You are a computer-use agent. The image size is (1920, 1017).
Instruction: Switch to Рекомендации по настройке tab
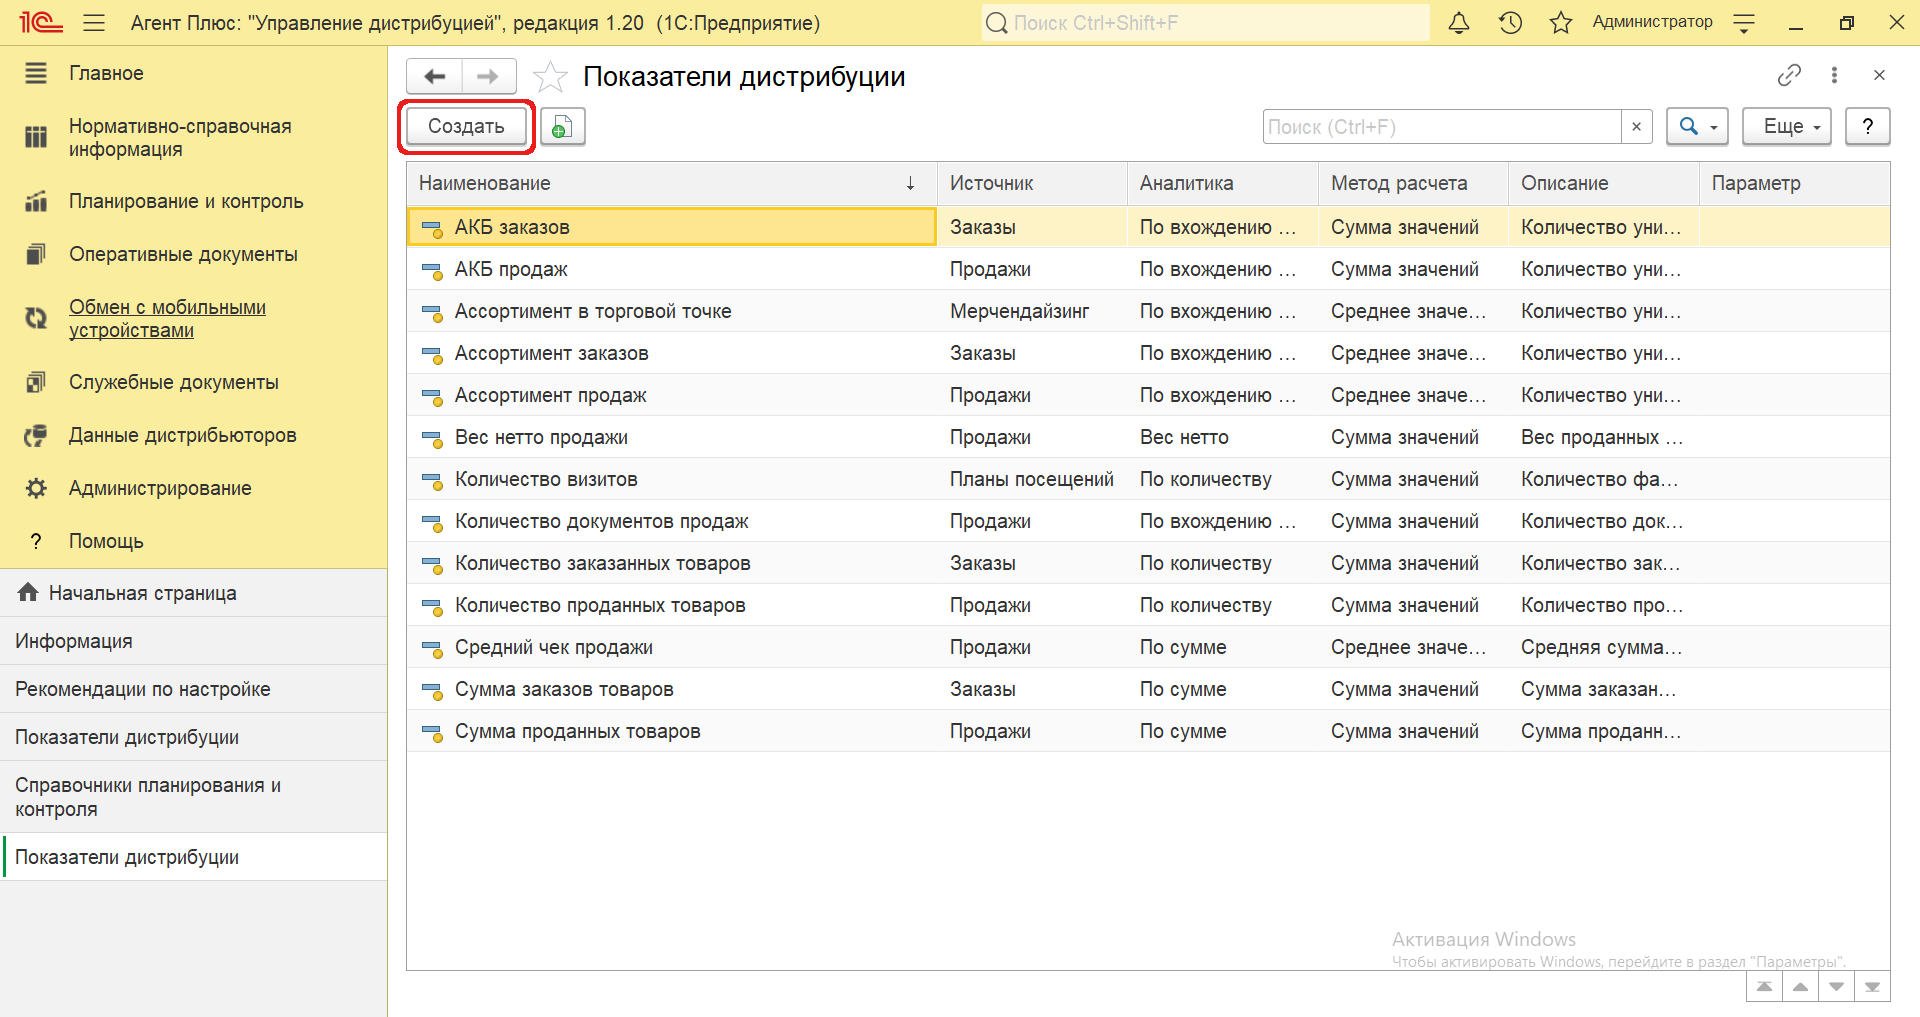pos(193,689)
